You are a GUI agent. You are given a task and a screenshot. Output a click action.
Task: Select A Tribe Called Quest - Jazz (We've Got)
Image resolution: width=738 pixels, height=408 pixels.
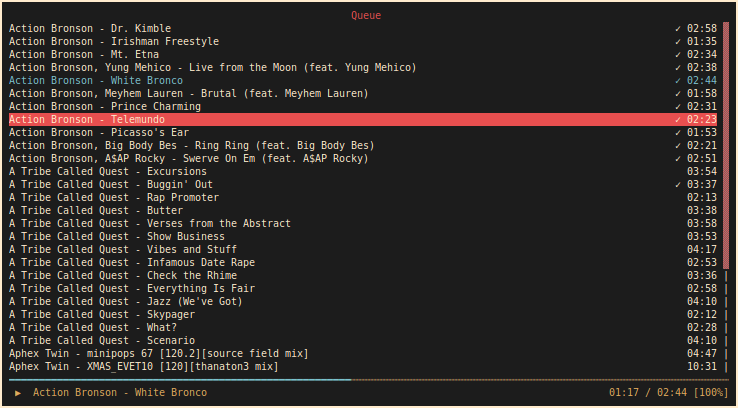click(x=126, y=302)
